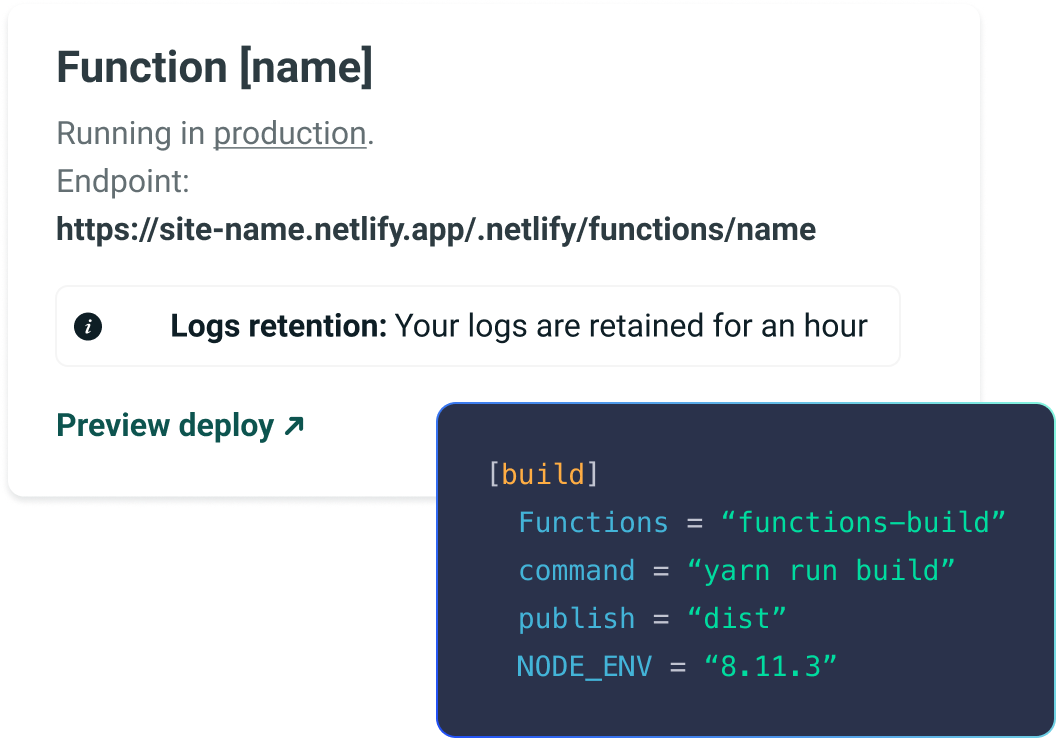This screenshot has height=738, width=1056.
Task: Click the "functions-build" value
Action: pos(862,522)
